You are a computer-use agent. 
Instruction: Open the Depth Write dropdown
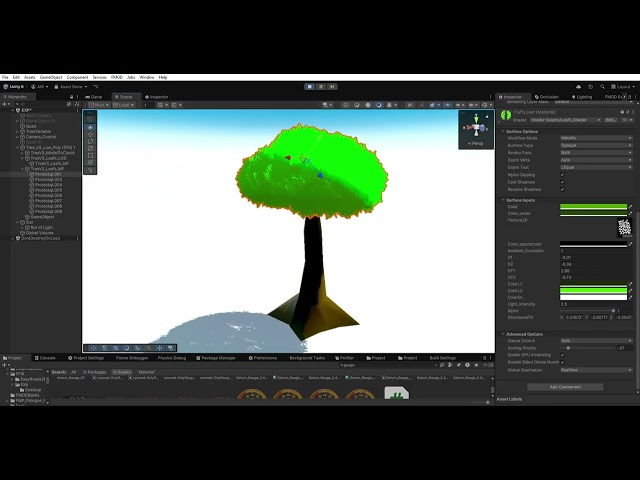pos(596,160)
